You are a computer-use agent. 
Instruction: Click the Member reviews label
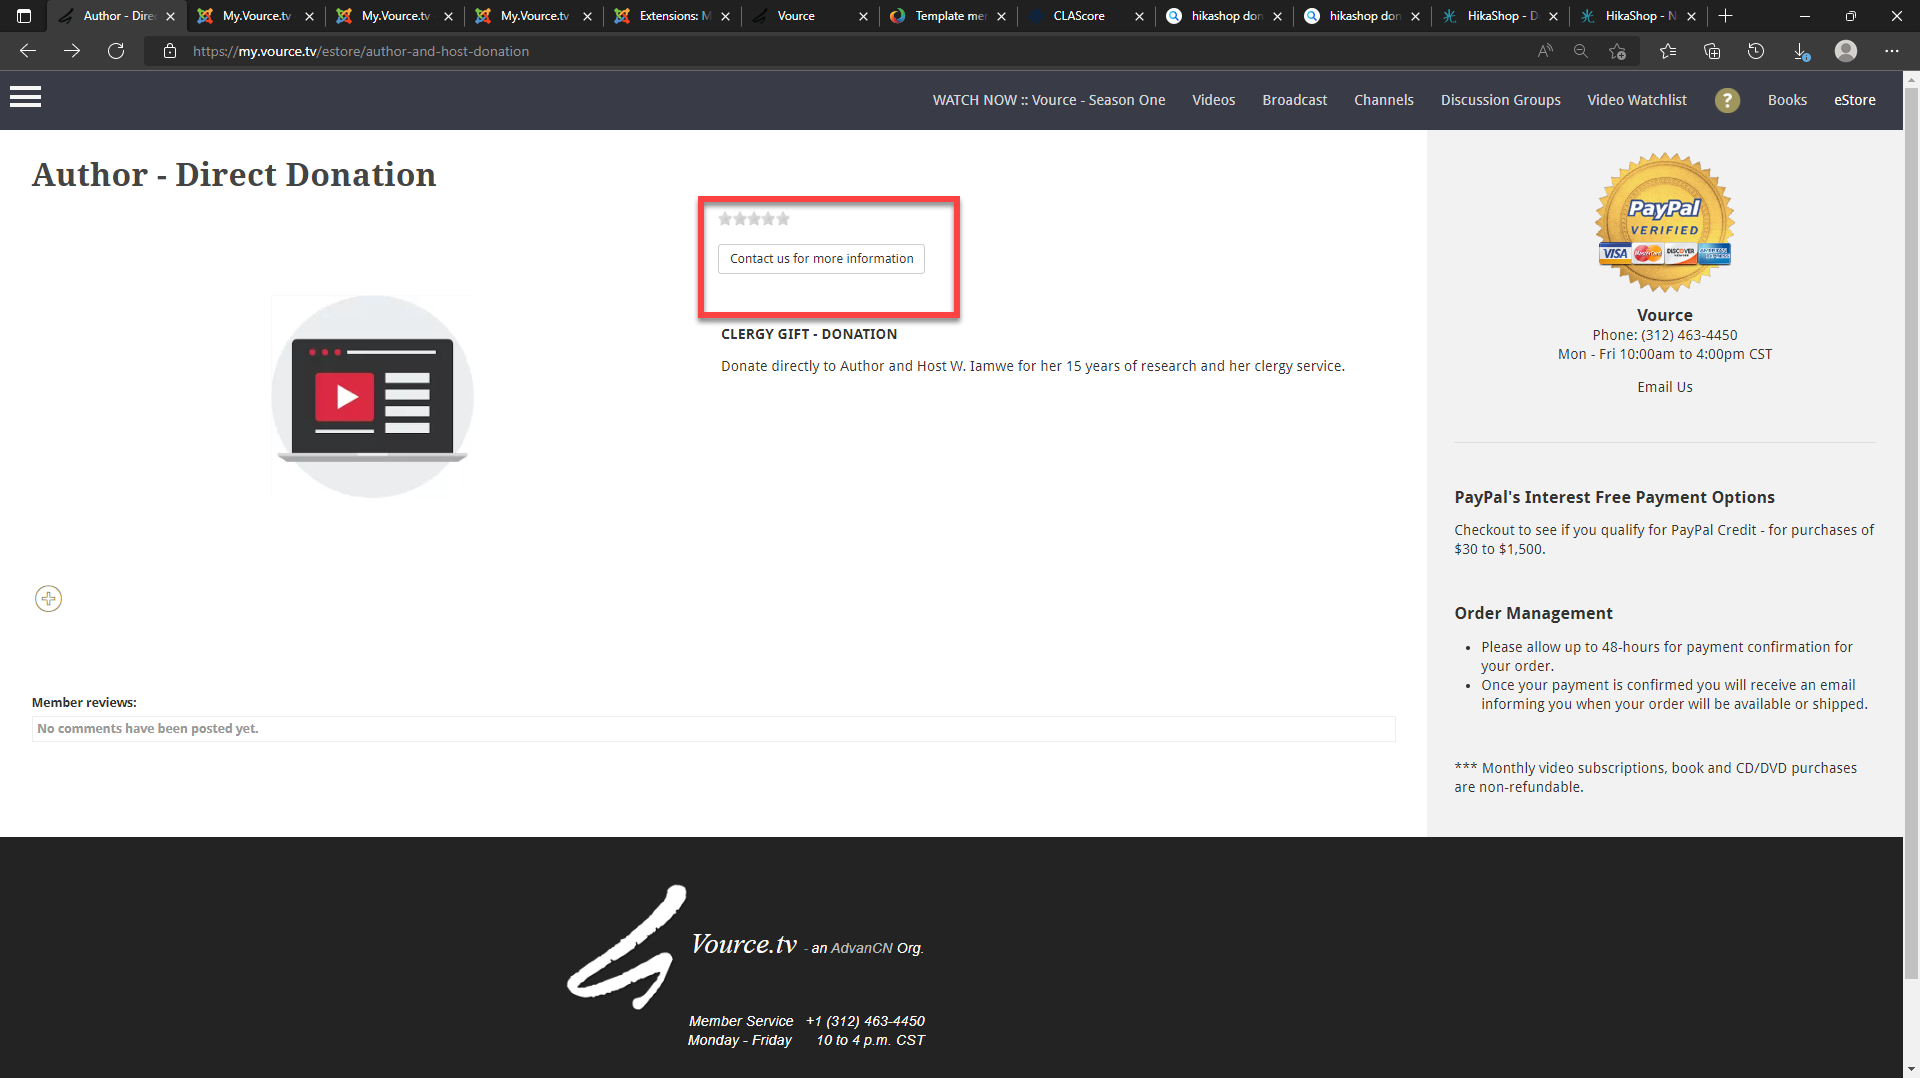[x=84, y=703]
